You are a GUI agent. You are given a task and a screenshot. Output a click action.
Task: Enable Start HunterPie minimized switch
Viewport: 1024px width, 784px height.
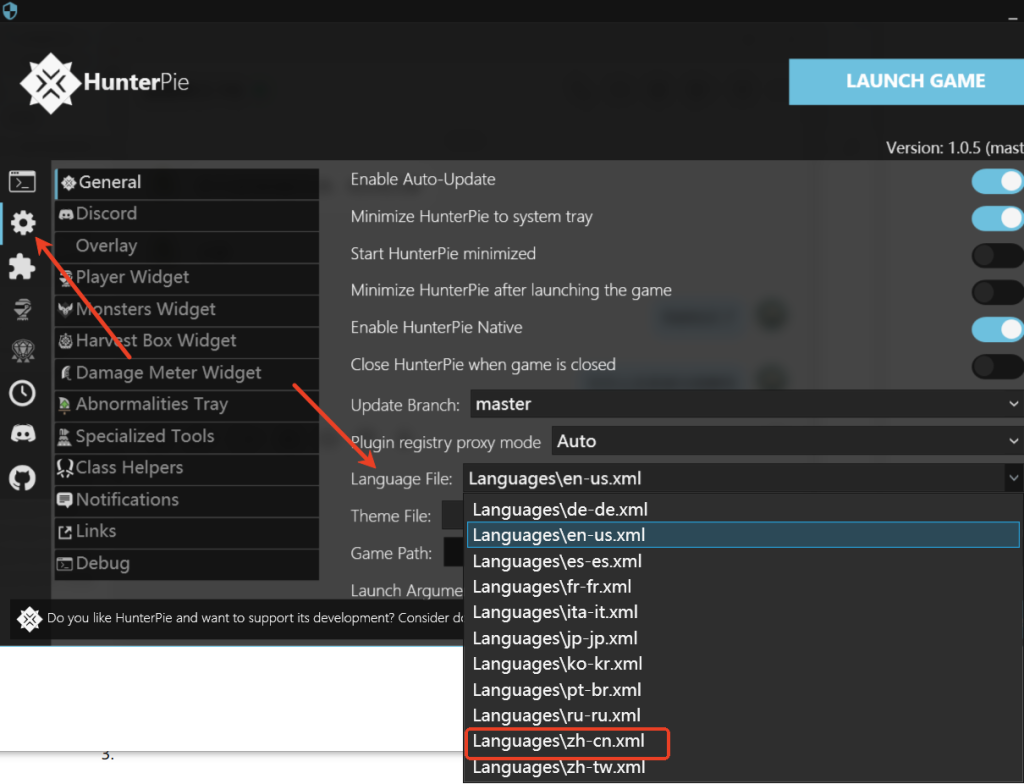pos(996,255)
